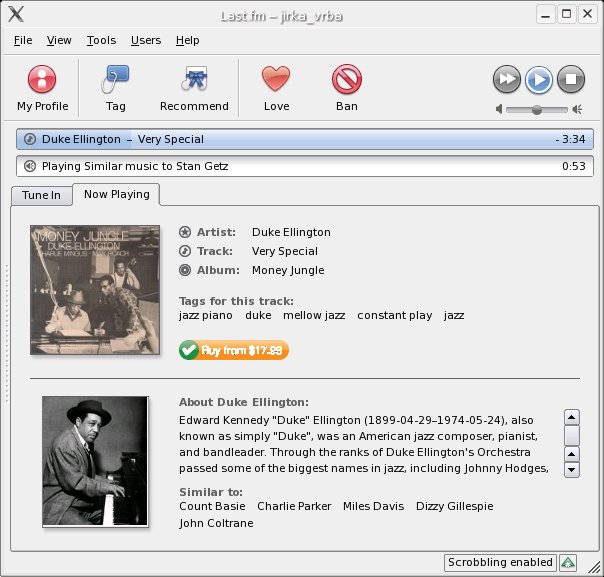604x577 pixels.
Task: Click the biography scroll-down arrow
Action: (x=572, y=470)
